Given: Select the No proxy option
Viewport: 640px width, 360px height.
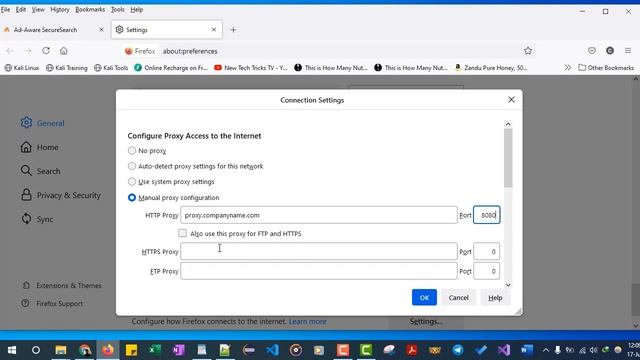Looking at the screenshot, I should click(x=132, y=151).
